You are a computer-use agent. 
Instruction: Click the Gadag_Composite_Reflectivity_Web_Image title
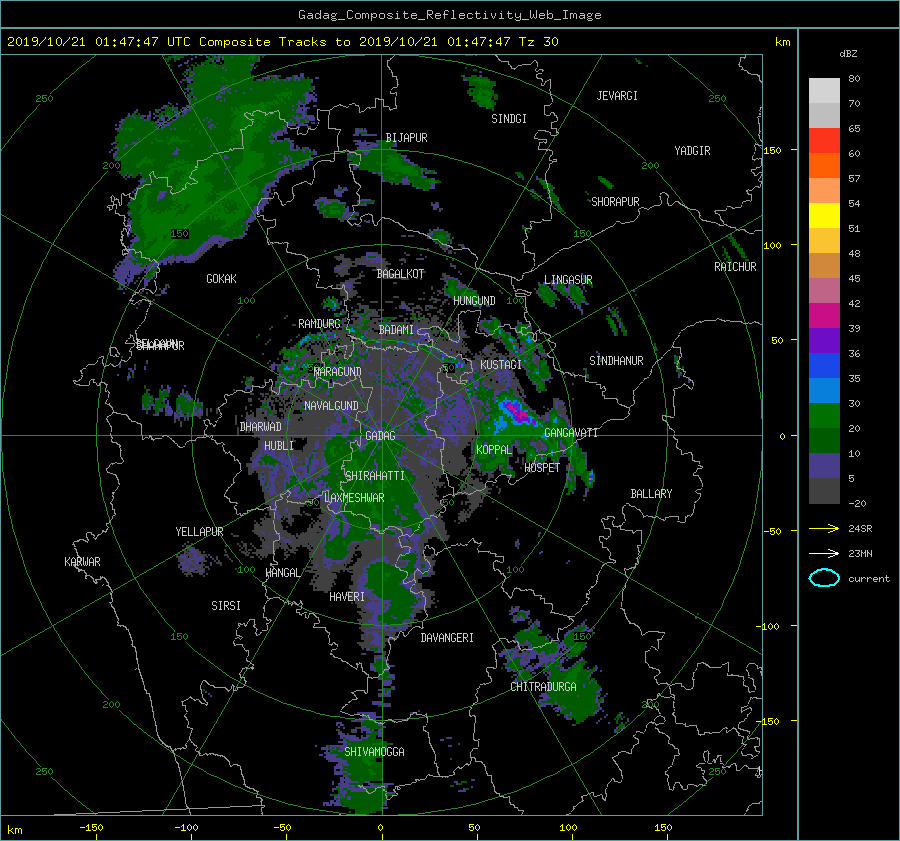tap(449, 15)
